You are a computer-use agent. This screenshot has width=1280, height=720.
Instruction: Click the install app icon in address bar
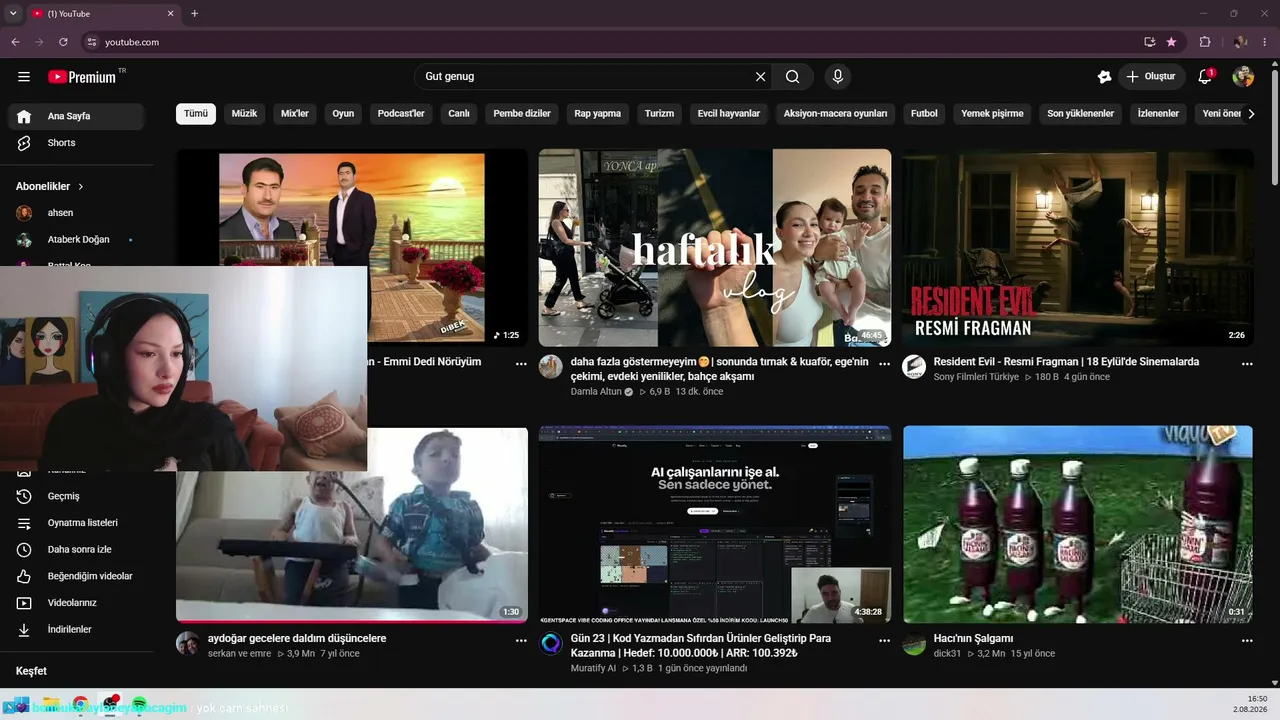pos(1149,42)
